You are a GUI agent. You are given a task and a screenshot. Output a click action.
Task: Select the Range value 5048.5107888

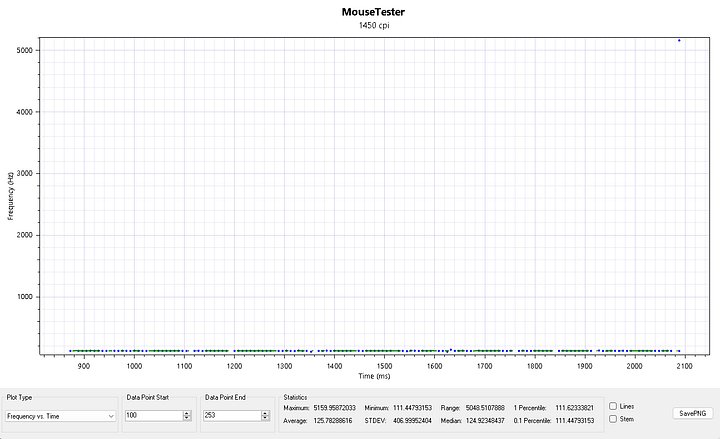tap(485, 408)
